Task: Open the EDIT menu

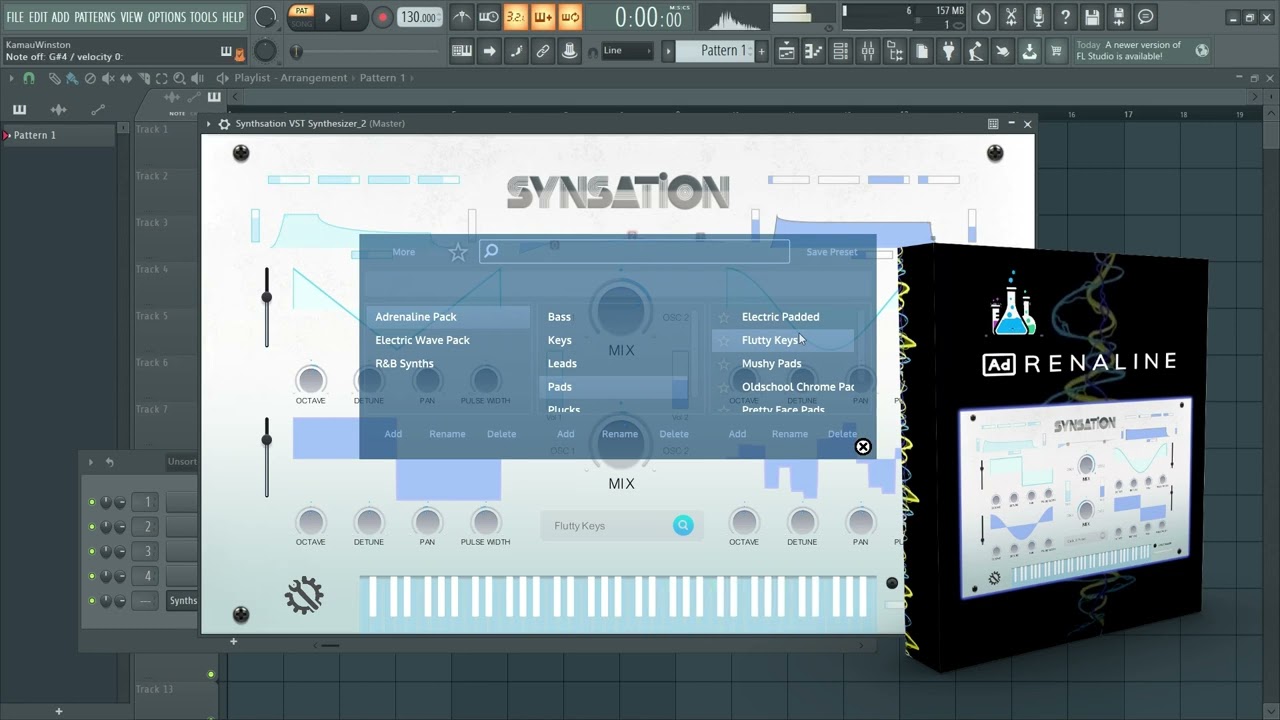Action: 38,17
